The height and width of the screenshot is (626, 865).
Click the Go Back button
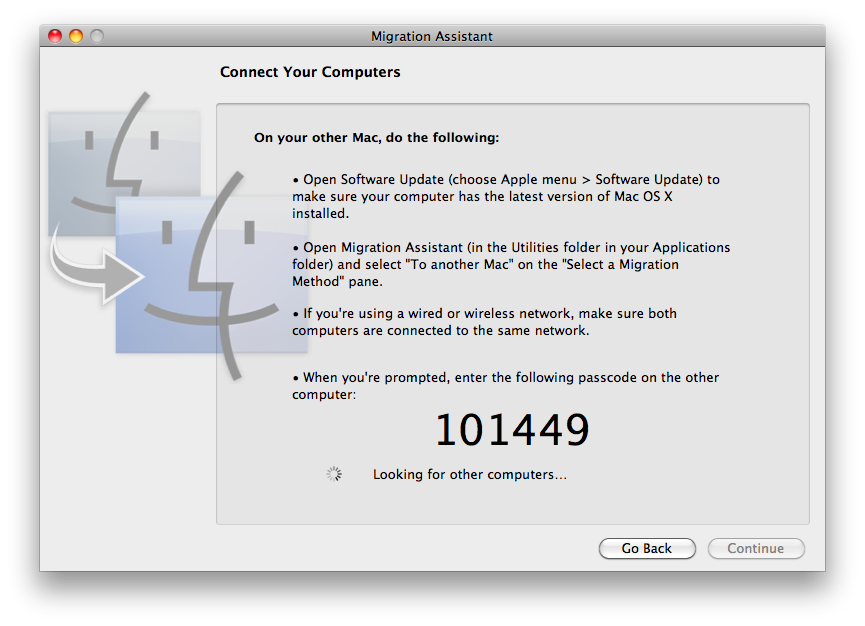647,548
